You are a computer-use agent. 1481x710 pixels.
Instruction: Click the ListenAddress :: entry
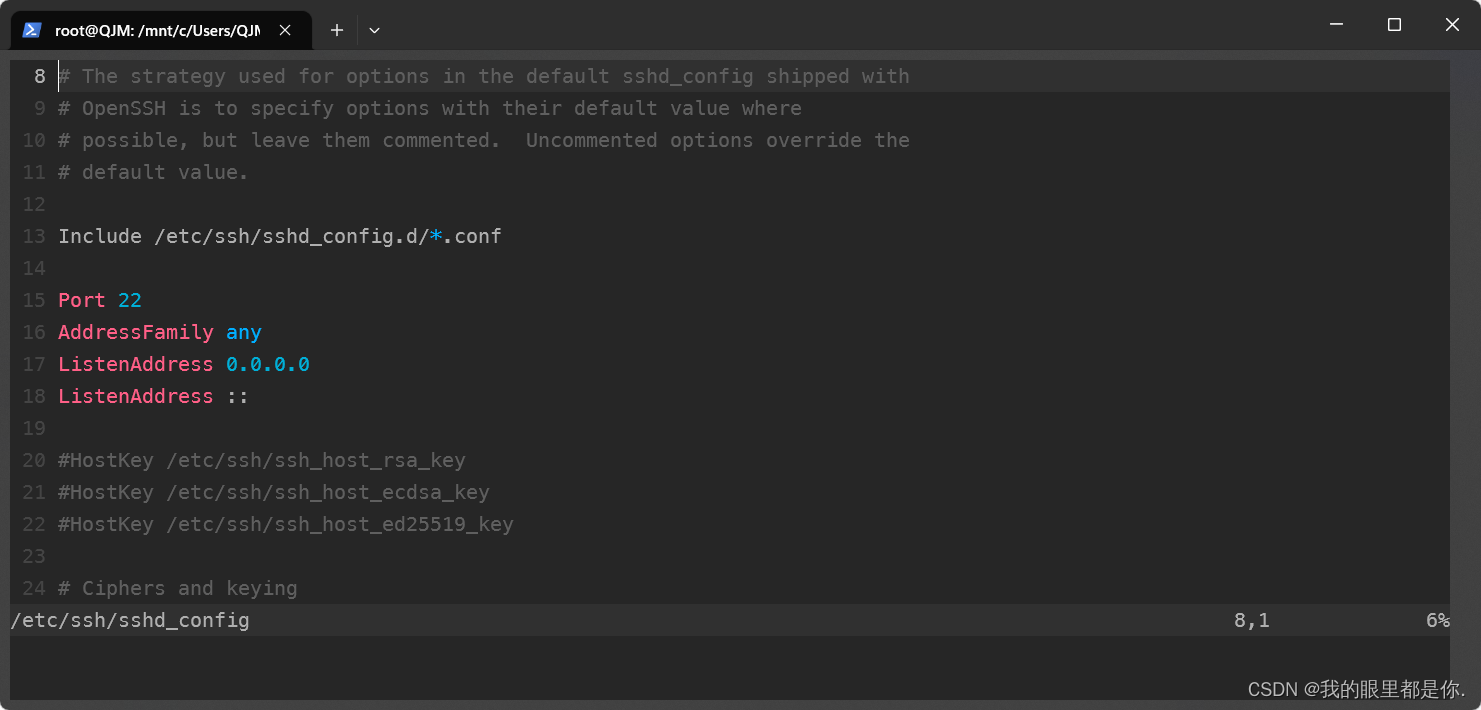click(x=150, y=396)
